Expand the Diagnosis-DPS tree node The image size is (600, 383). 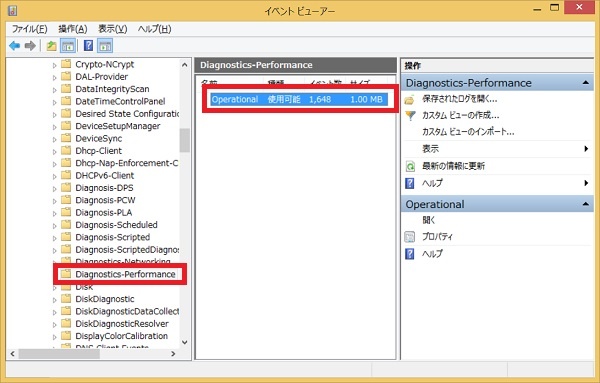pyautogui.click(x=54, y=189)
